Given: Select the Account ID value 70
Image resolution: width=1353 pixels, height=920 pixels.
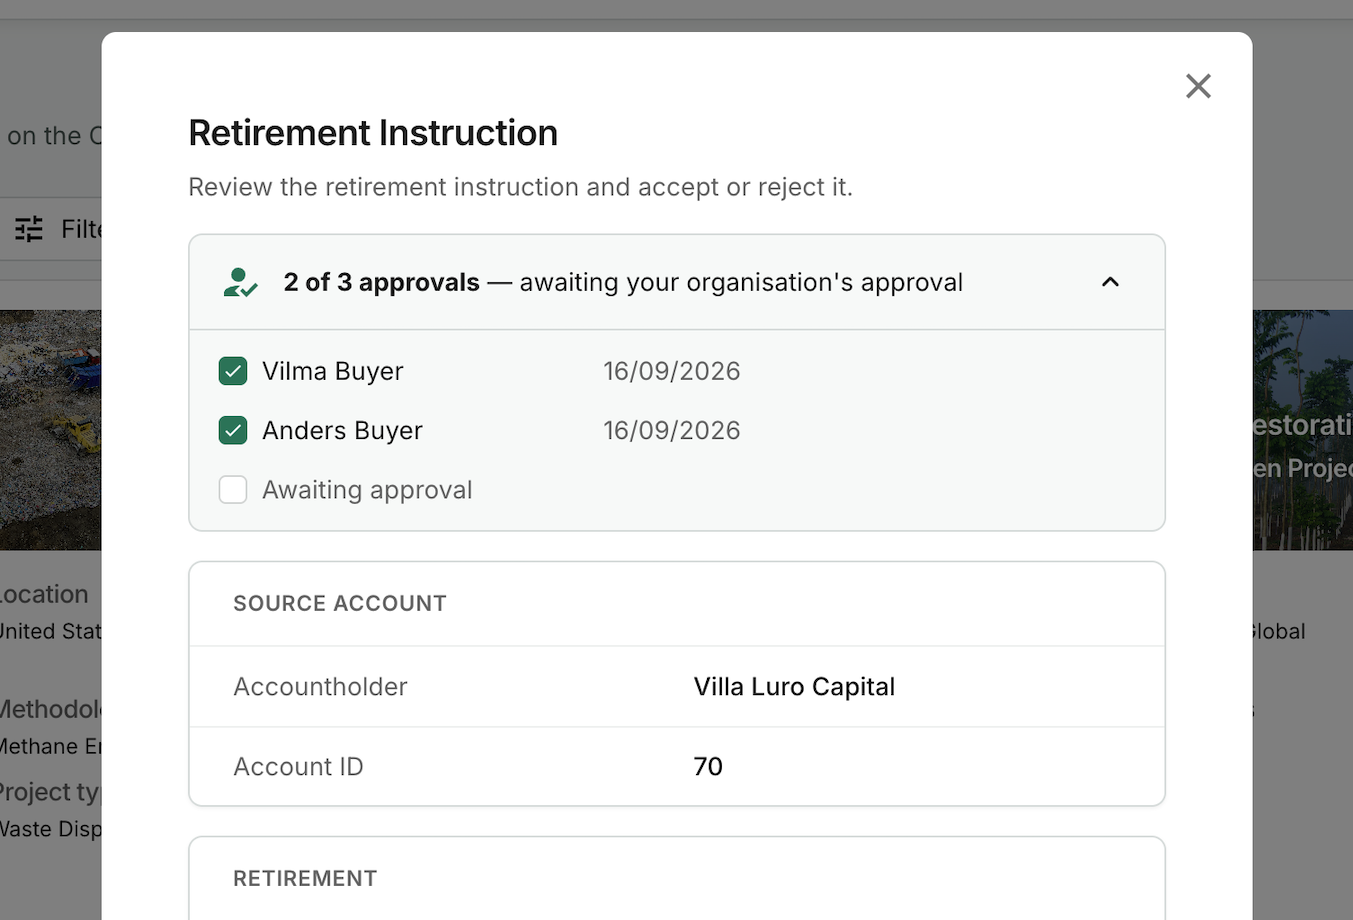Looking at the screenshot, I should click(708, 767).
